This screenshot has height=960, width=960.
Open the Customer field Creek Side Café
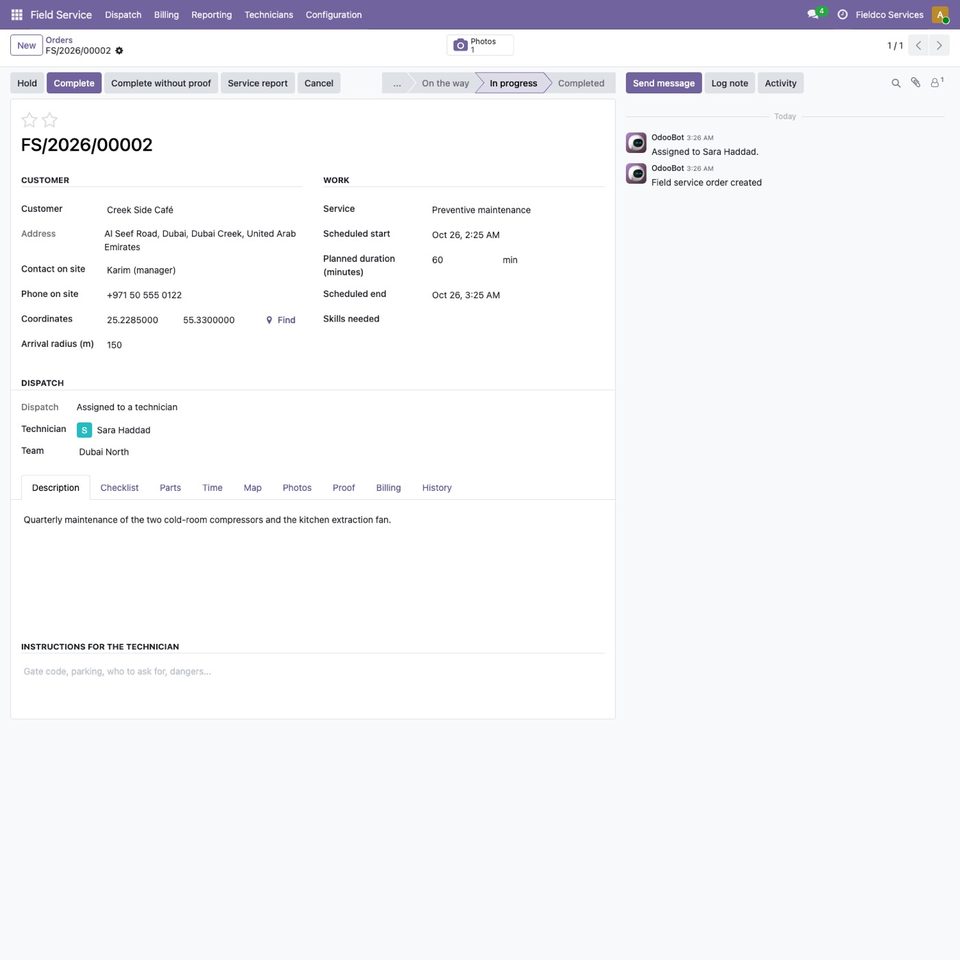pos(202,210)
